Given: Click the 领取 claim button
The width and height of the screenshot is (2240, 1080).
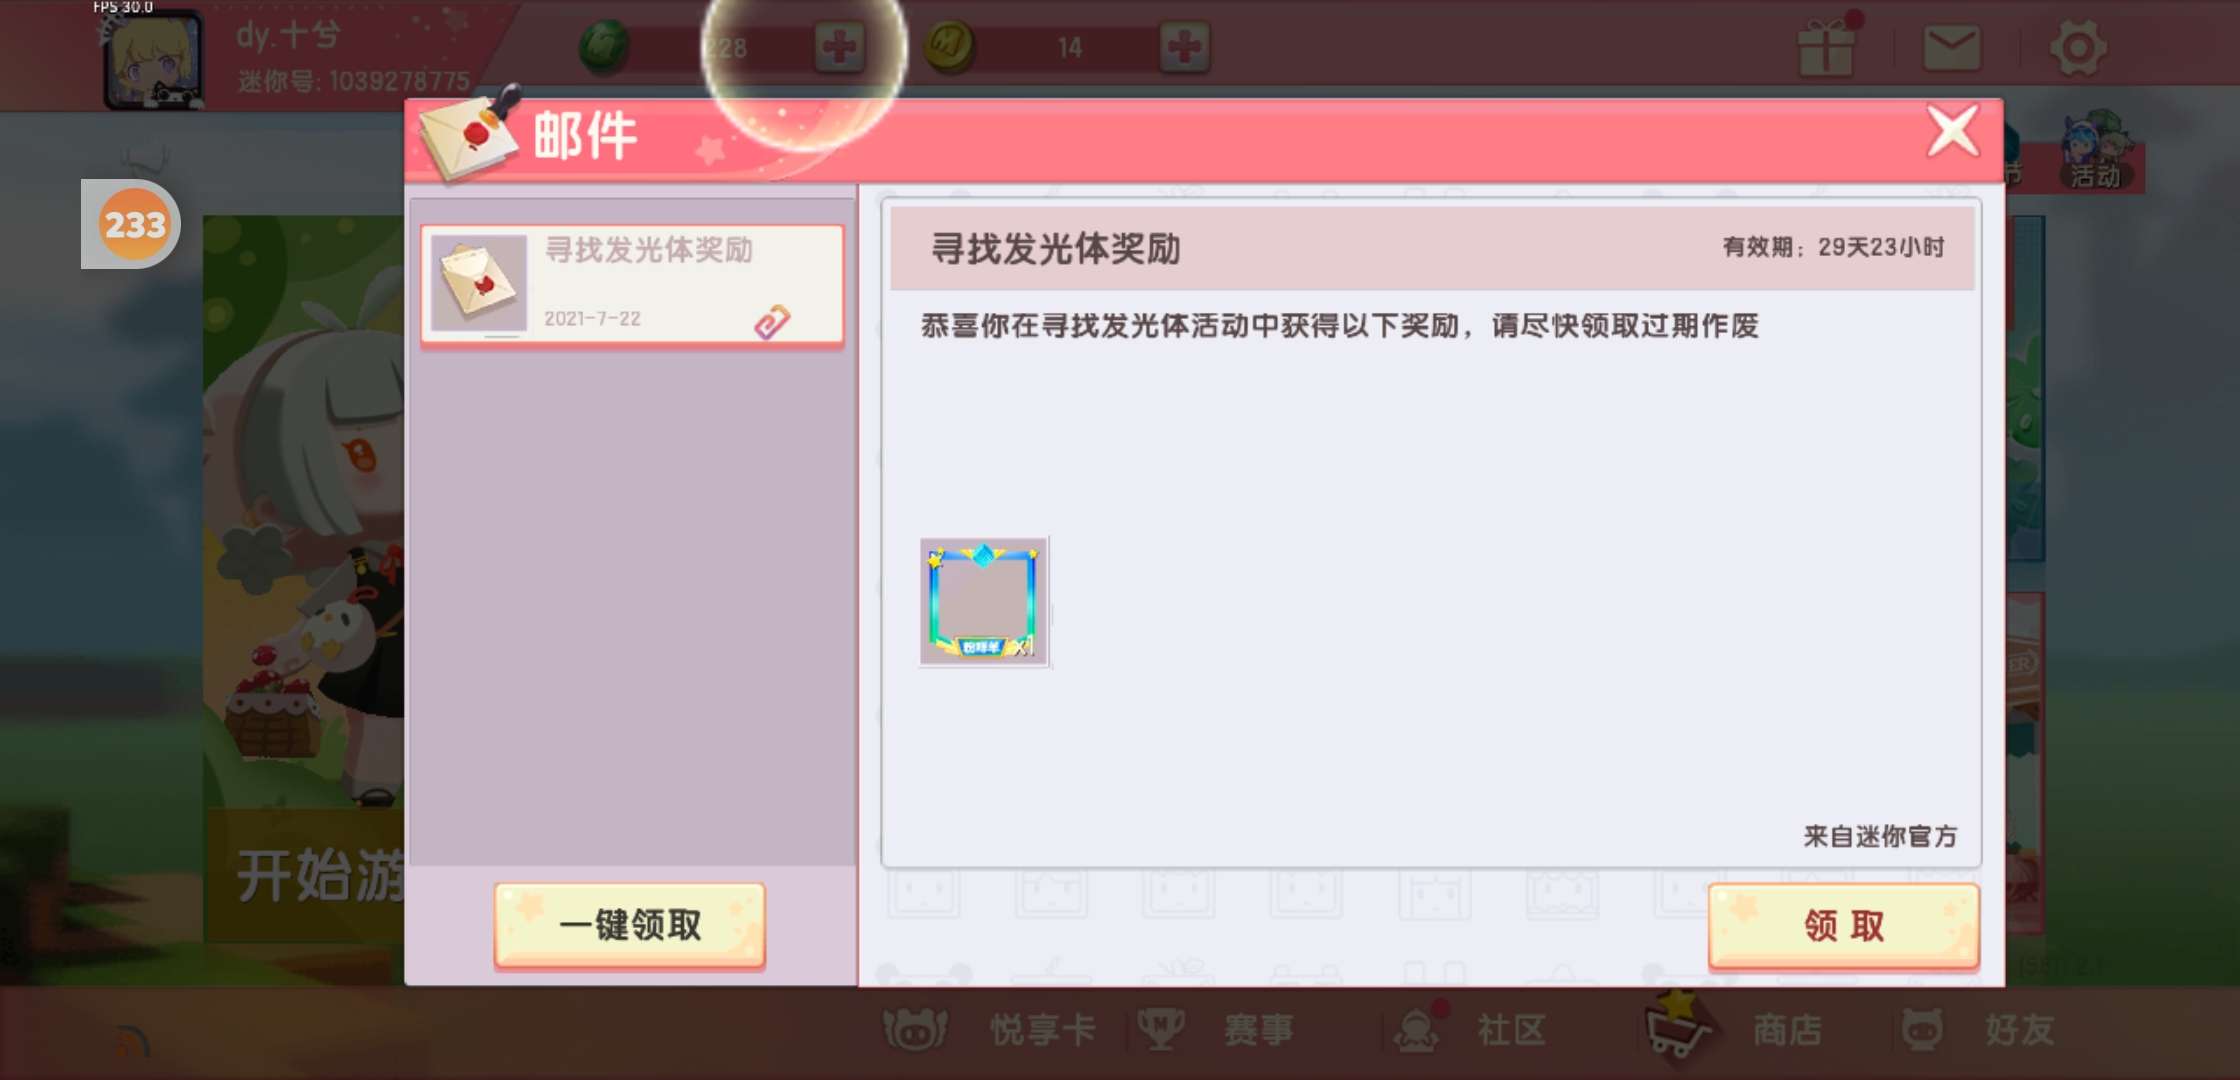Looking at the screenshot, I should [x=1844, y=926].
